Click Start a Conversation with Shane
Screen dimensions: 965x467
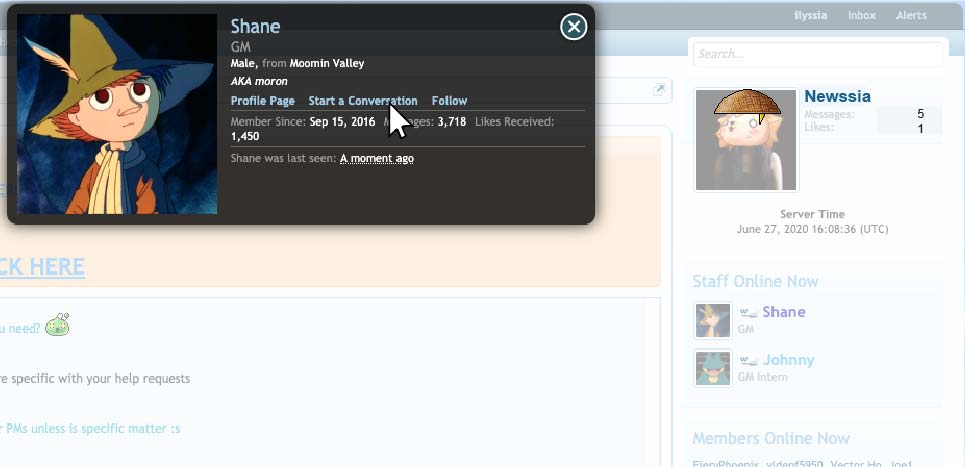[x=362, y=101]
